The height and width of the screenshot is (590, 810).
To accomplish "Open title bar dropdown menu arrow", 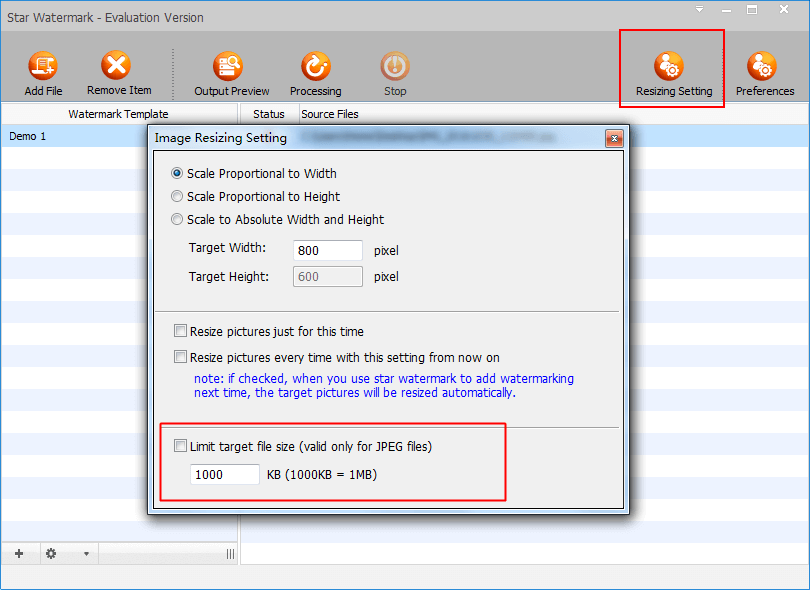I will [699, 9].
